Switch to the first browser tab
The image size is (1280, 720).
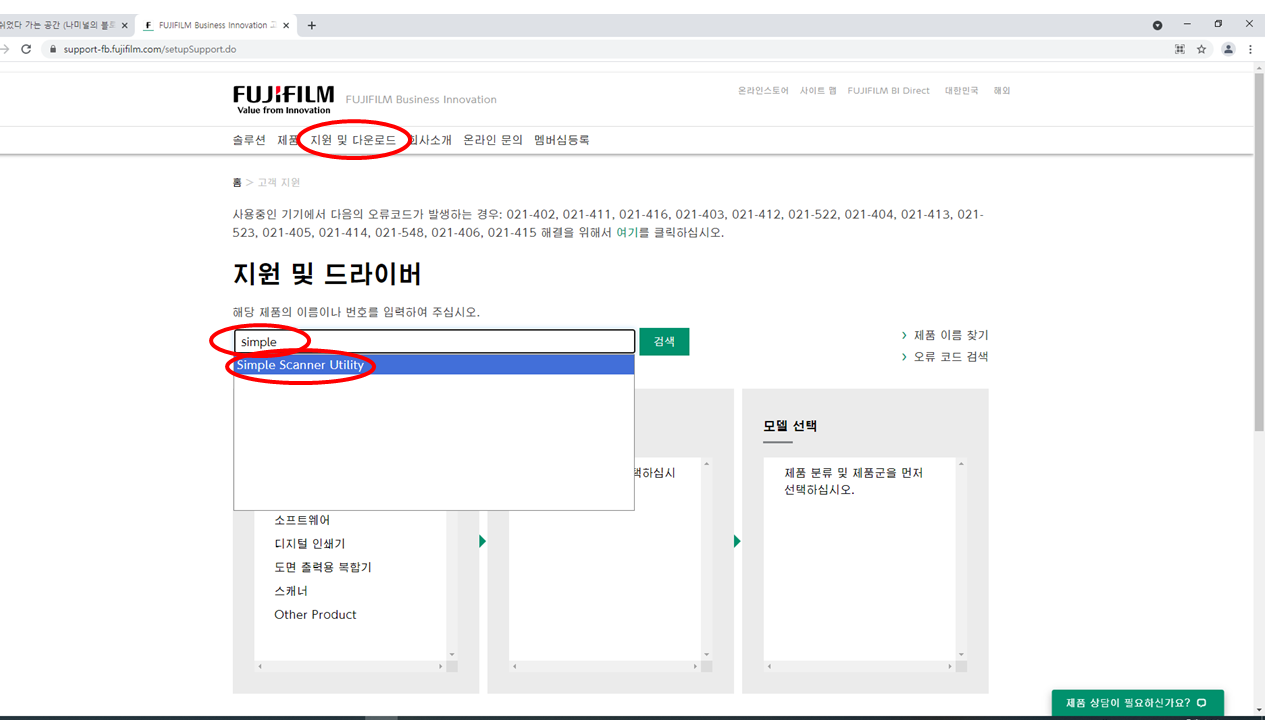point(63,25)
